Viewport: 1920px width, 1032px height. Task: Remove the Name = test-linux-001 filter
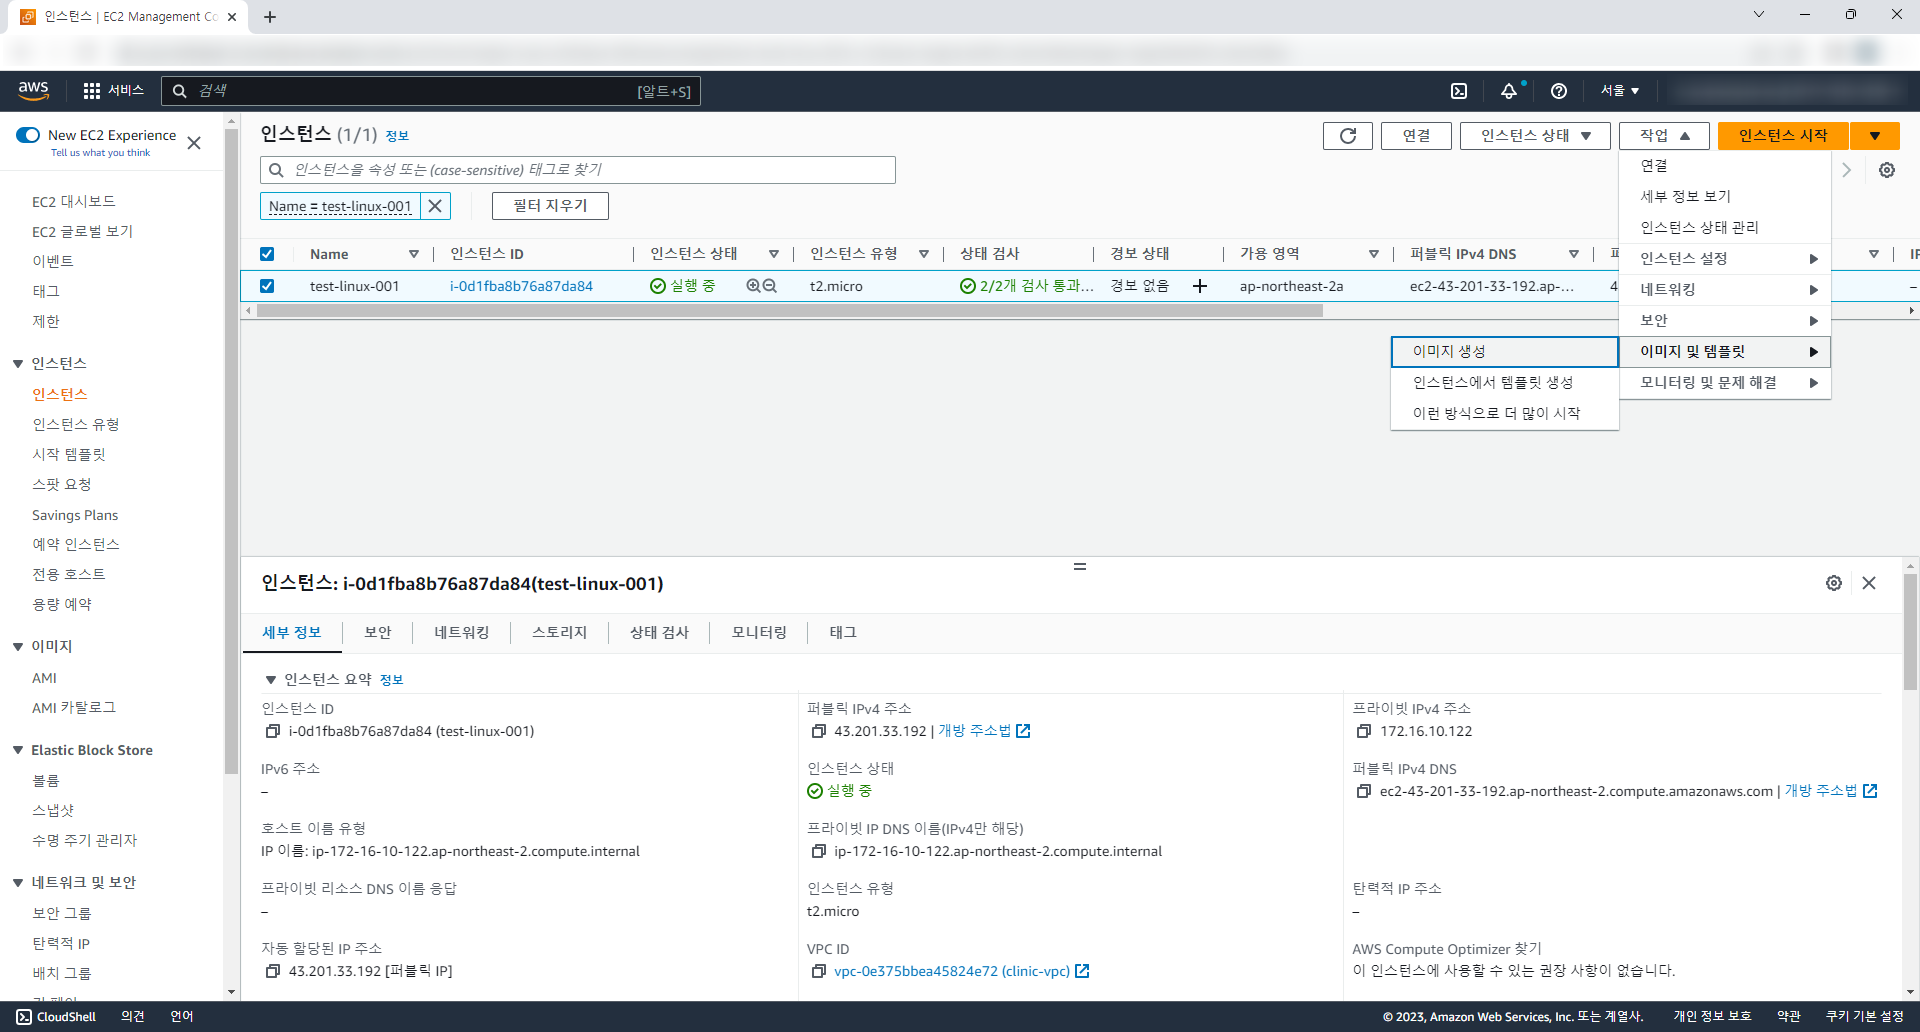(x=435, y=206)
